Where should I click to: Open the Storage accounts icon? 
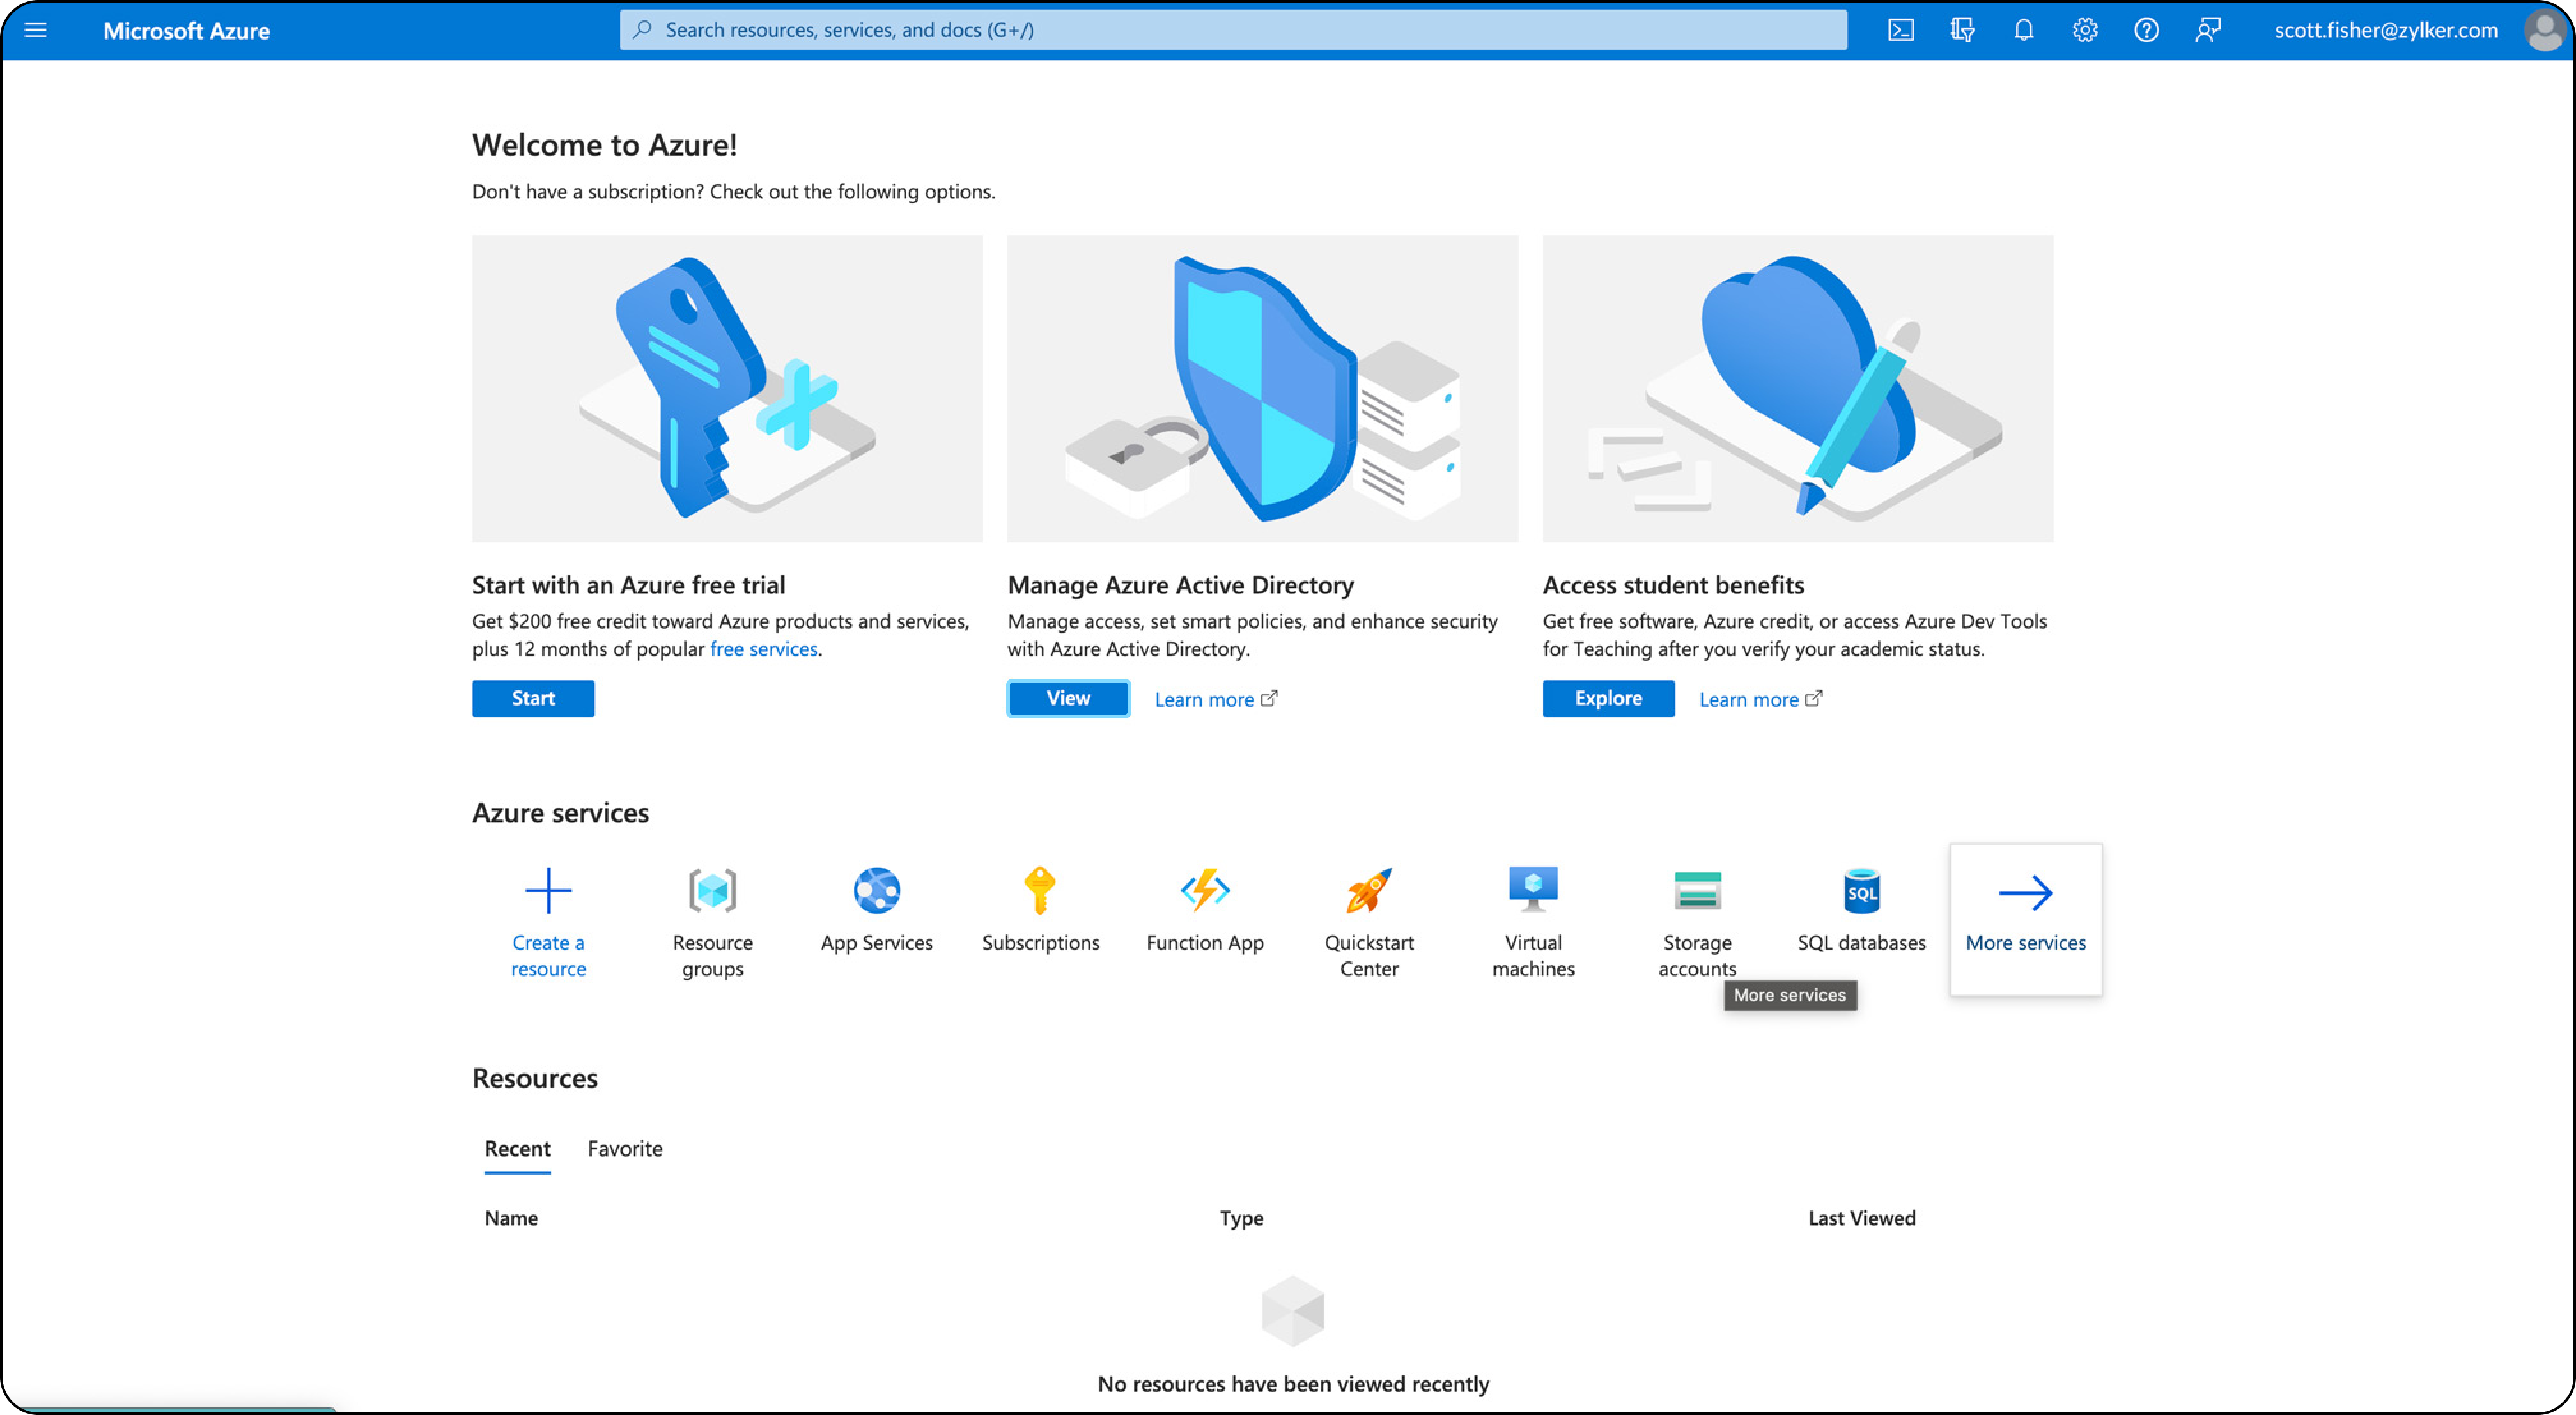[x=1697, y=889]
